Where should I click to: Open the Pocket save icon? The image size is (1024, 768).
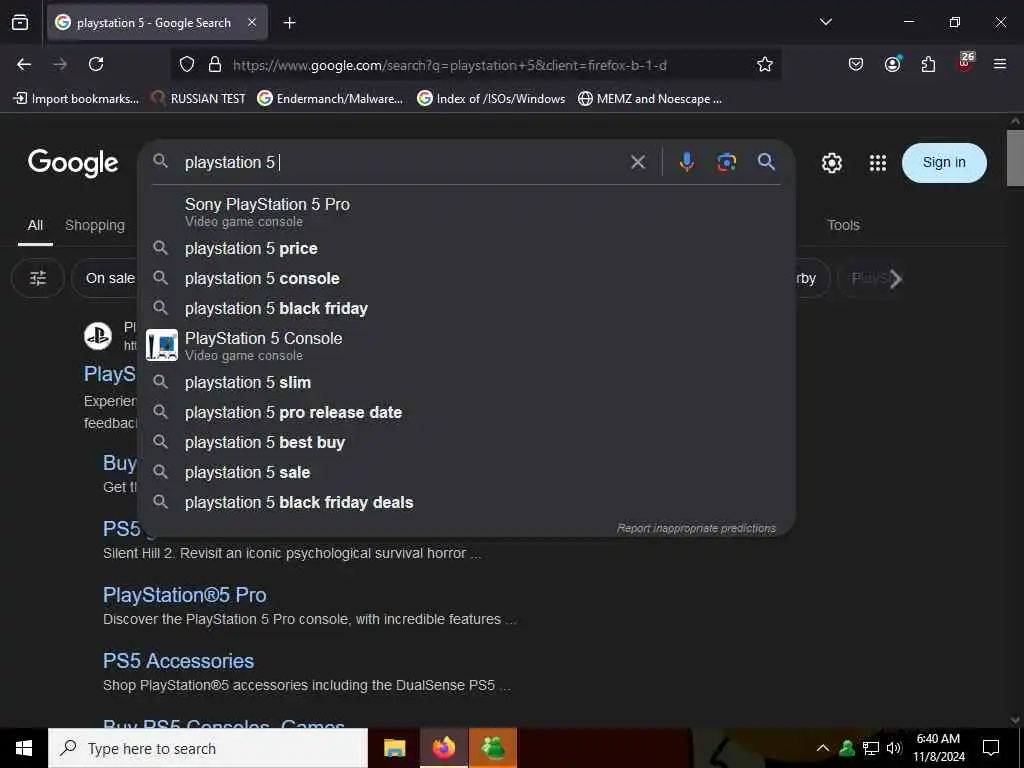856,64
